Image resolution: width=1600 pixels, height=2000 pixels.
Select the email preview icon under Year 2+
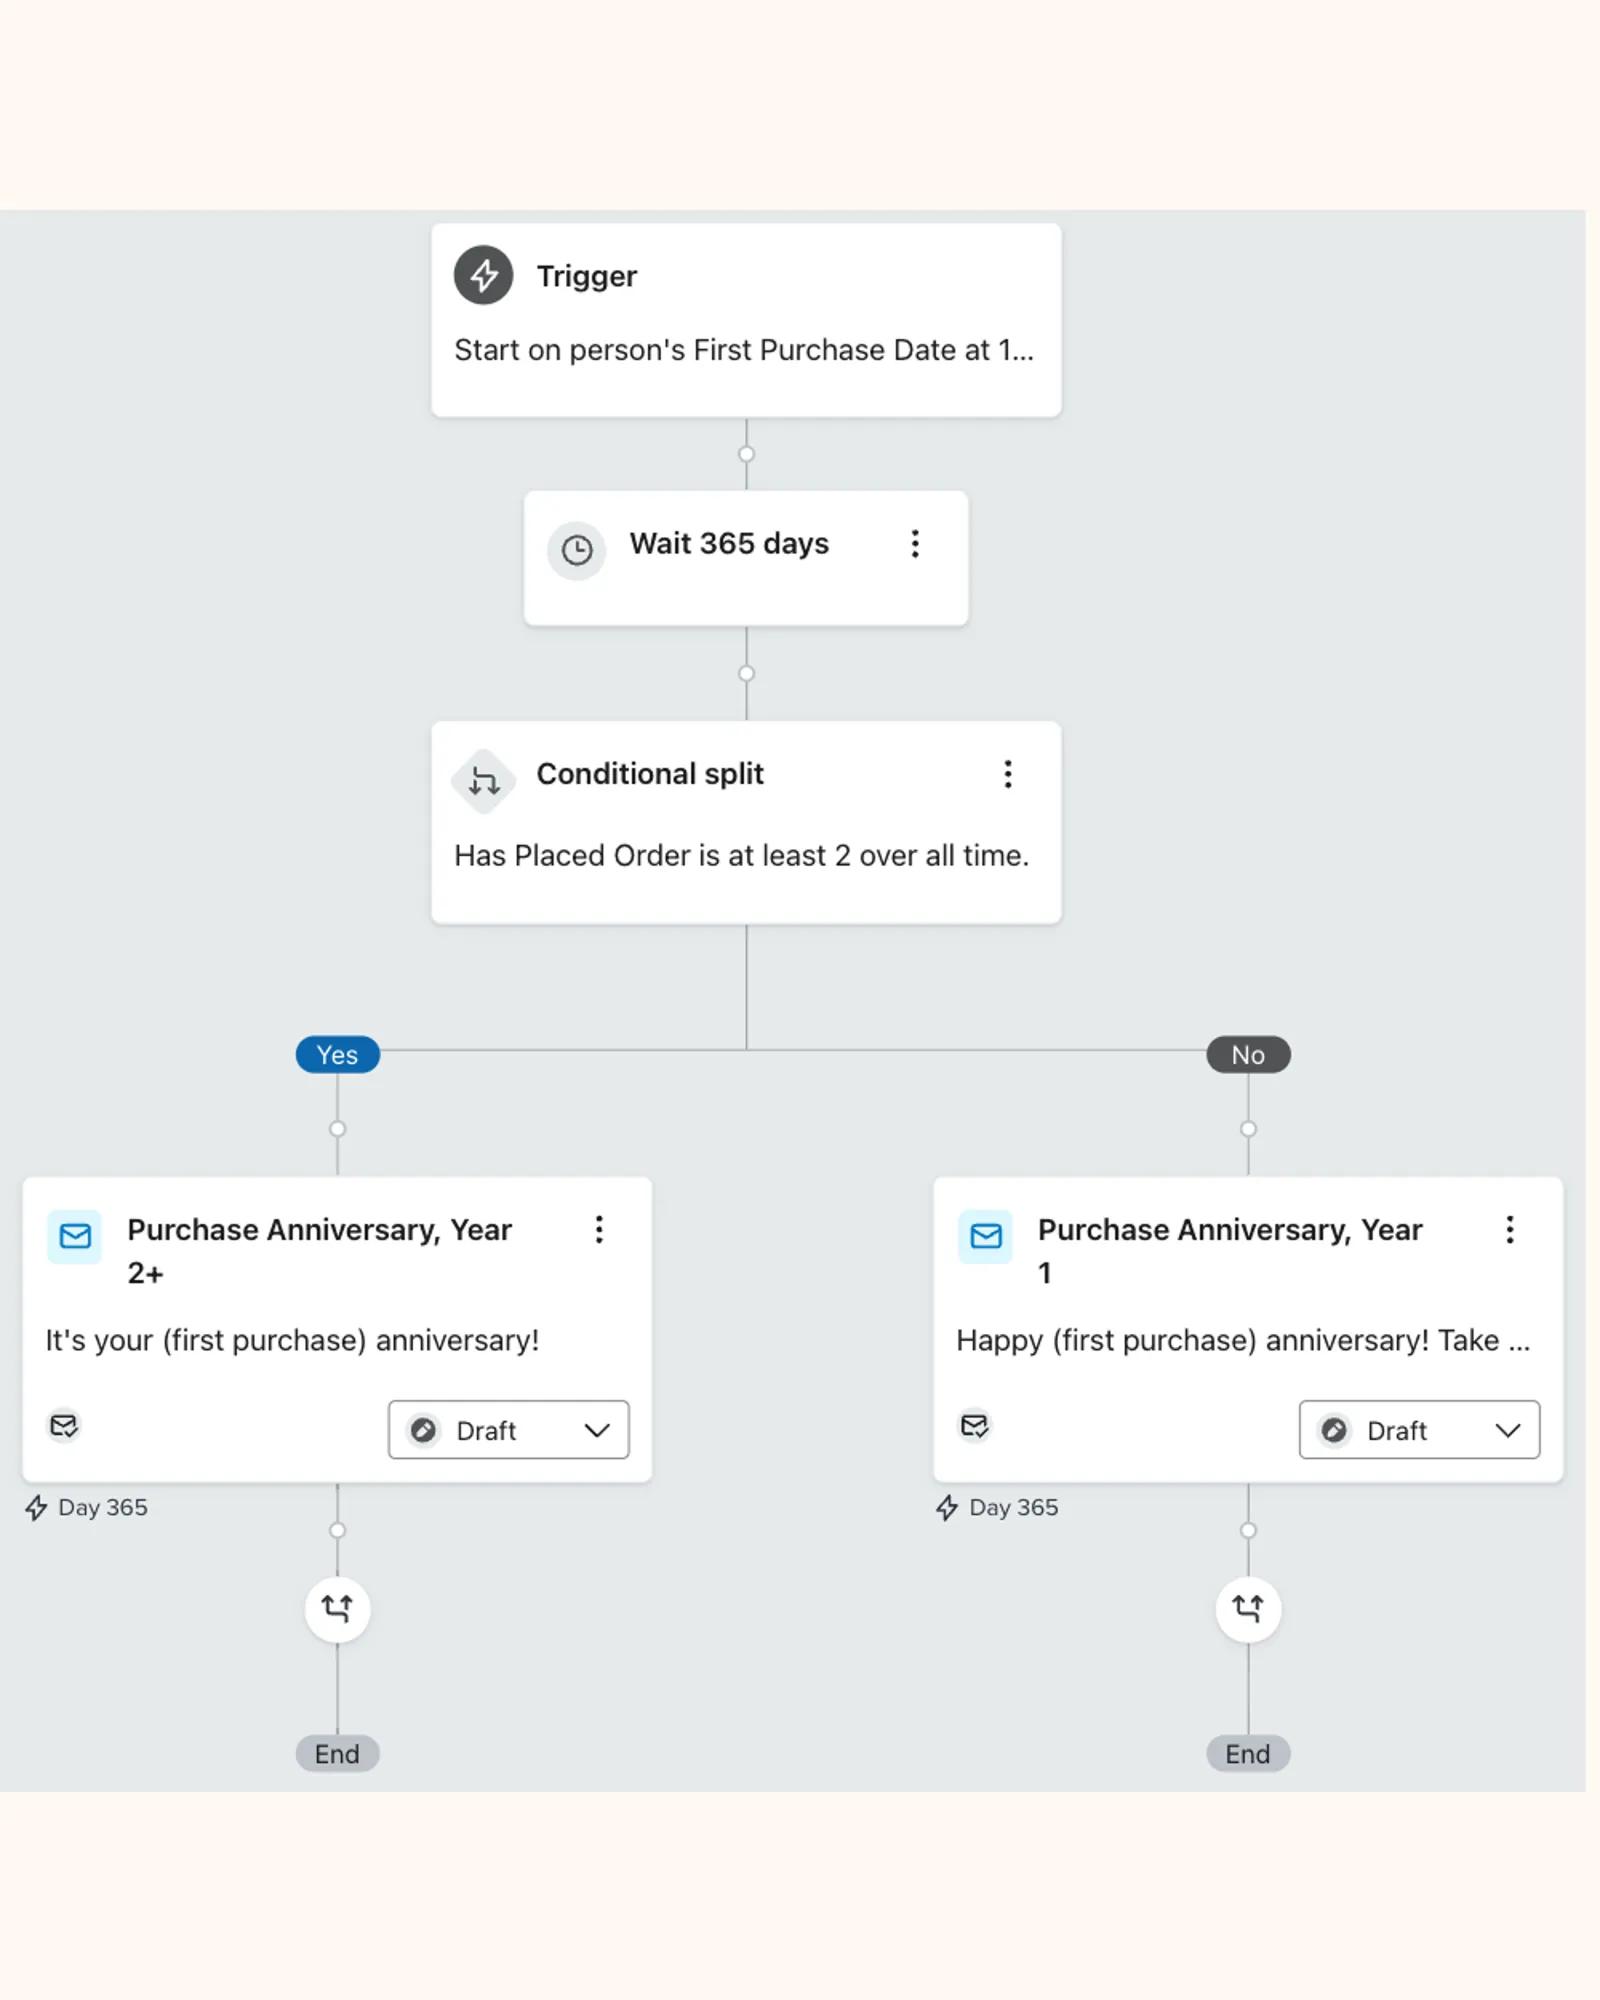point(64,1427)
